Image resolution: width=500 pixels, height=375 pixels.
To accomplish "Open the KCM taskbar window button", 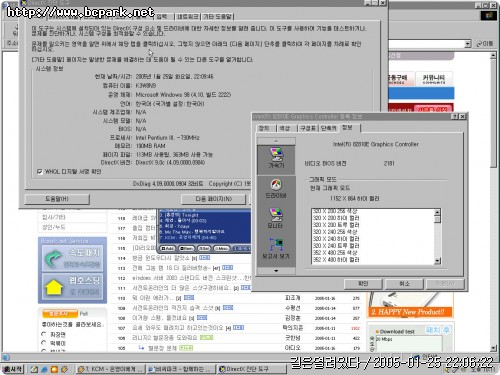I will click(110, 369).
